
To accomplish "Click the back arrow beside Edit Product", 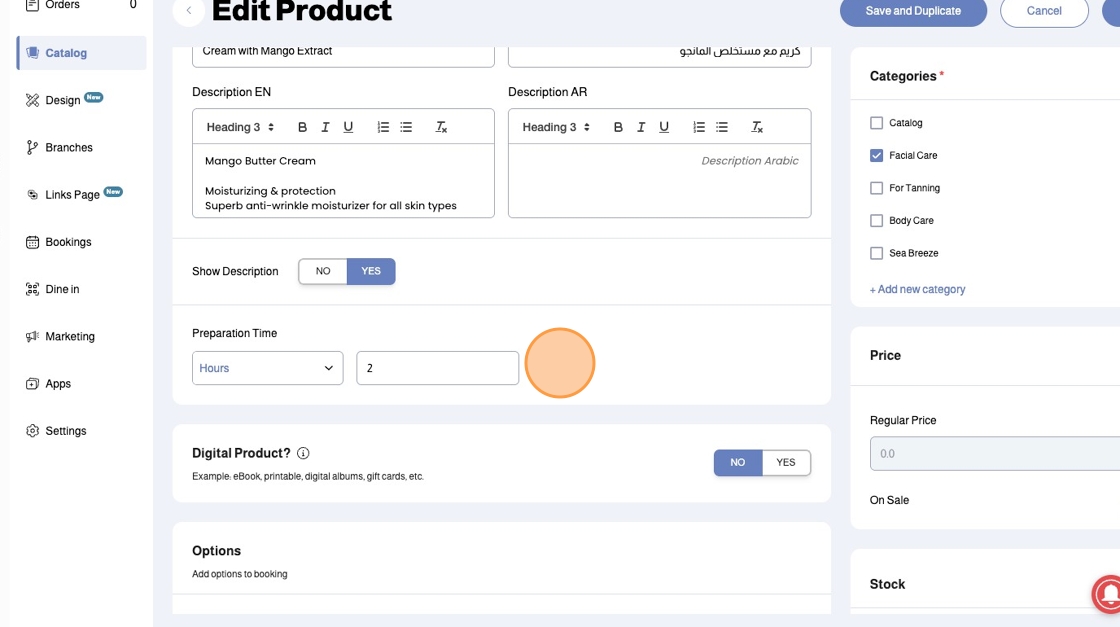I will (x=189, y=11).
